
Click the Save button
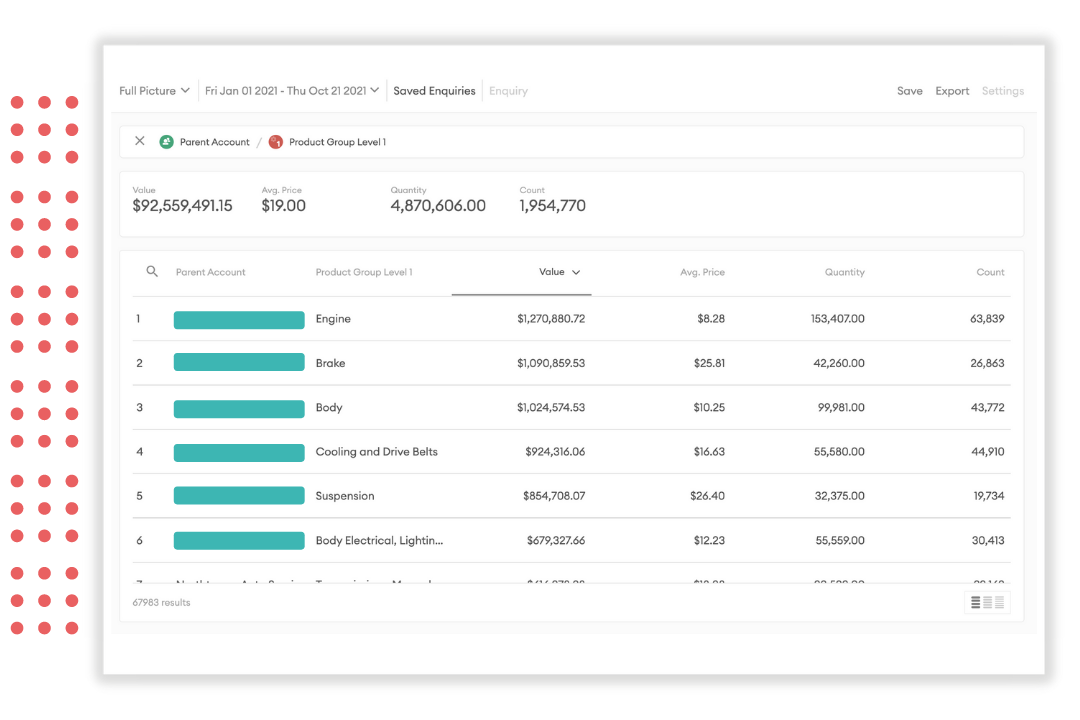[x=909, y=91]
